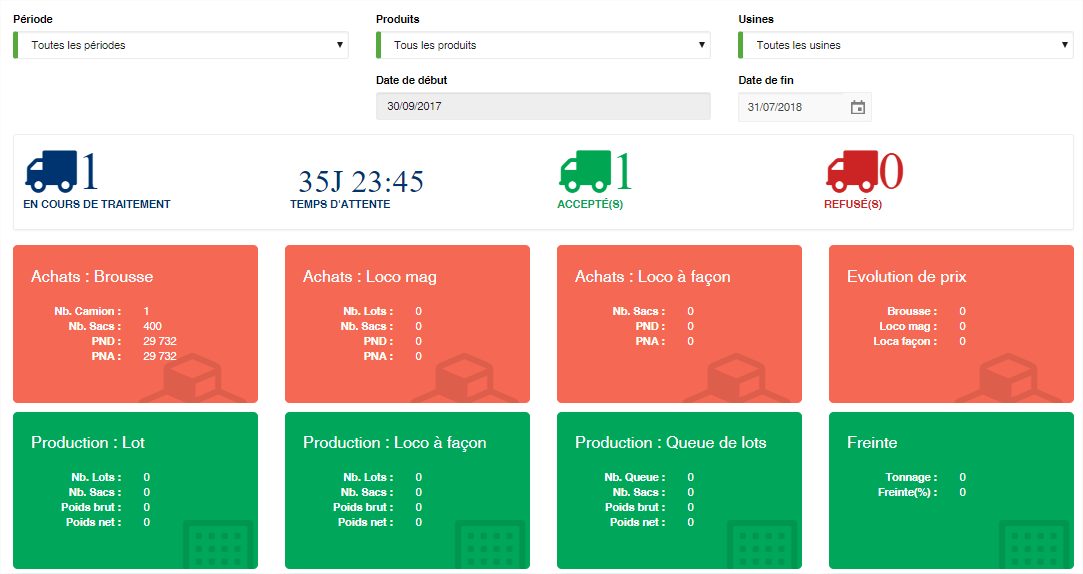
Task: Click the building icon in Production : Lot card
Action: click(x=218, y=545)
